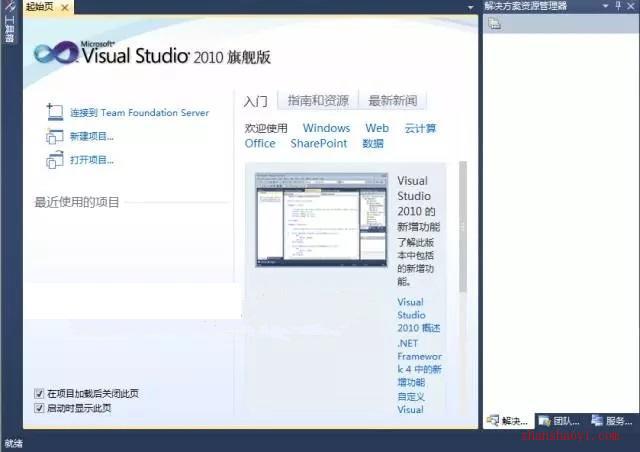Open 连接到 Team Foundation Server link
640x452 pixels.
click(139, 113)
